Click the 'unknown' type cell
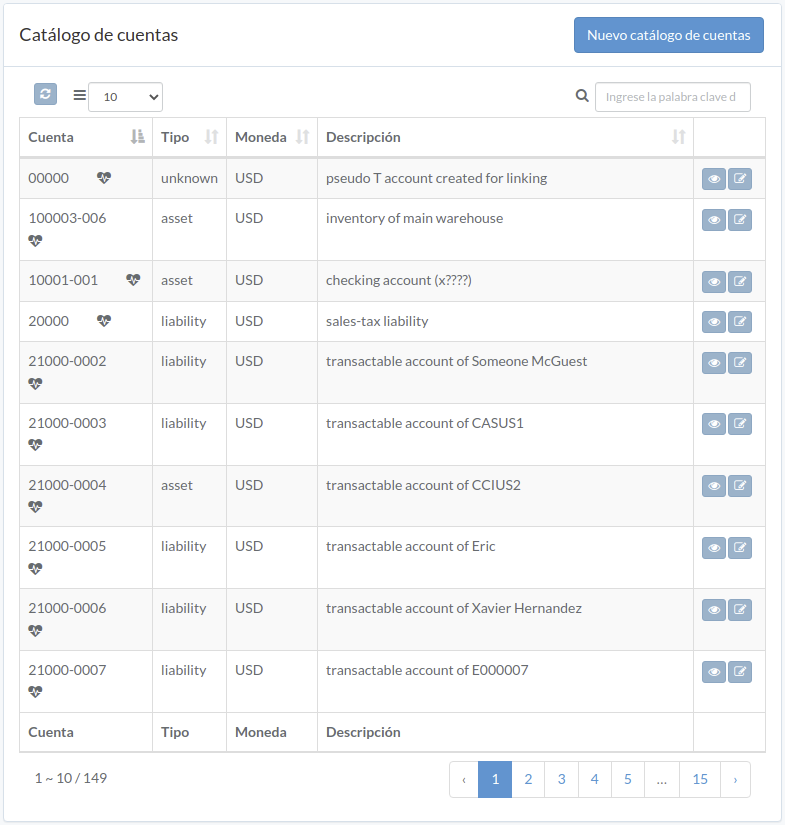The width and height of the screenshot is (785, 825). [x=189, y=178]
